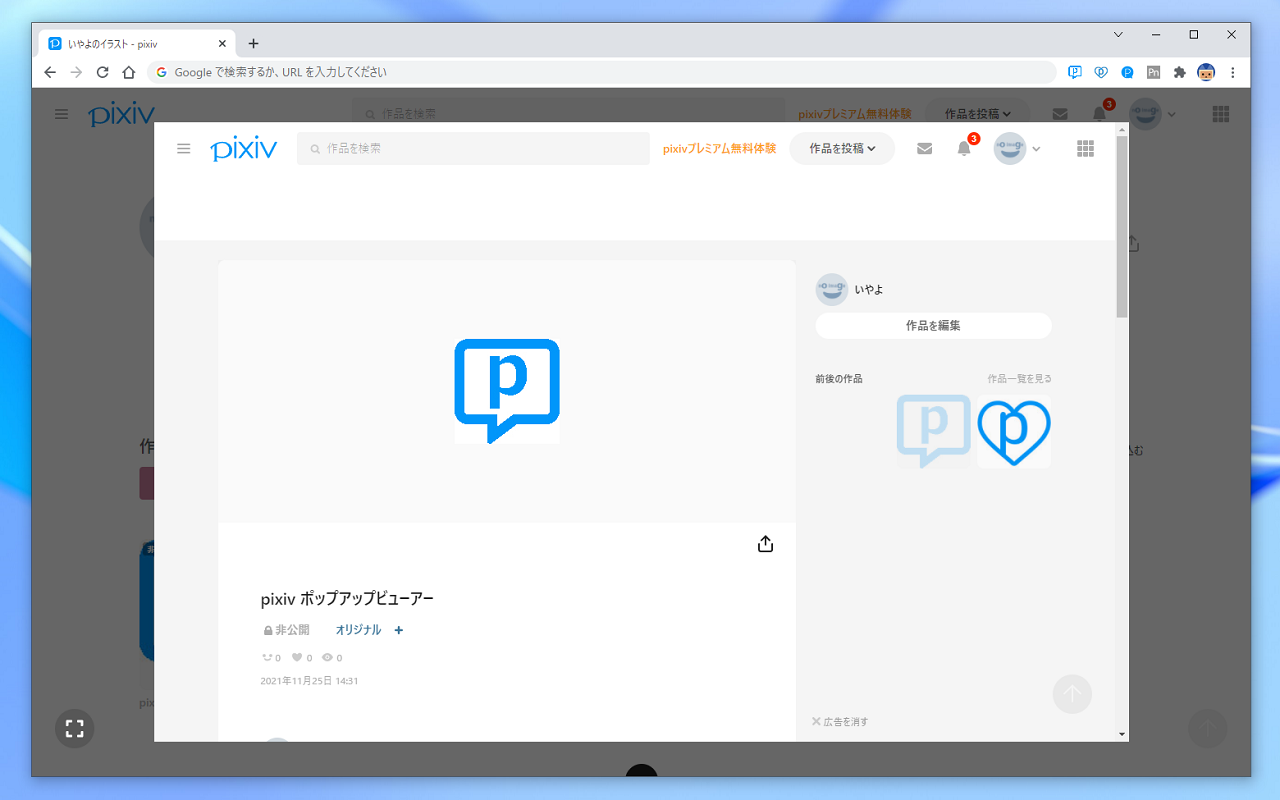Open the author name いやよ
This screenshot has height=800, width=1280.
click(869, 289)
